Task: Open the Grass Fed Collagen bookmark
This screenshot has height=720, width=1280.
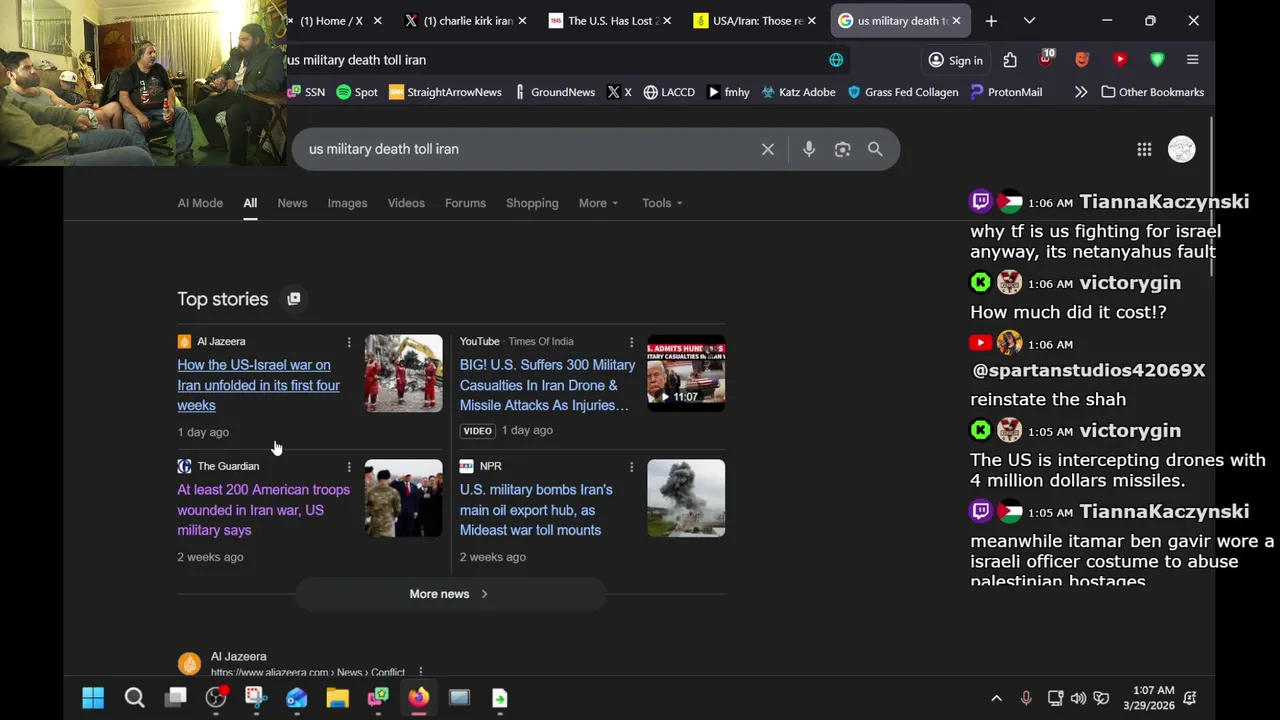Action: pyautogui.click(x=903, y=92)
